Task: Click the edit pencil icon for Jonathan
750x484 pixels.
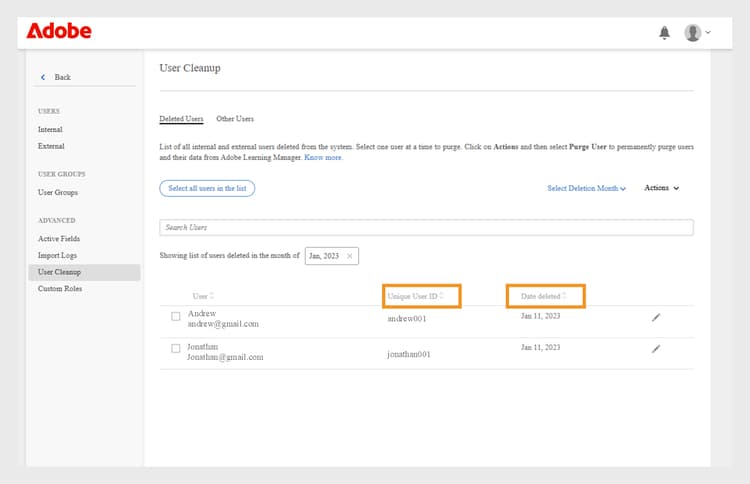Action: click(656, 349)
